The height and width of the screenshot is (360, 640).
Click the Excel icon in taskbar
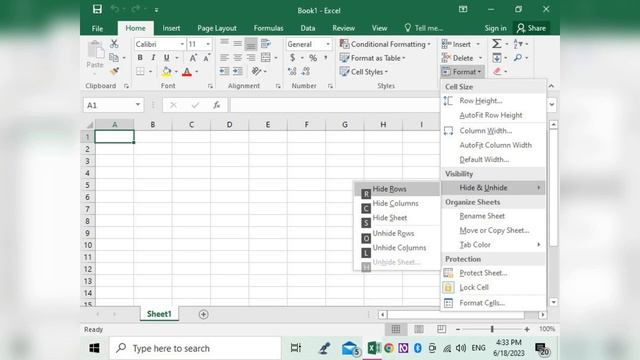(x=373, y=348)
